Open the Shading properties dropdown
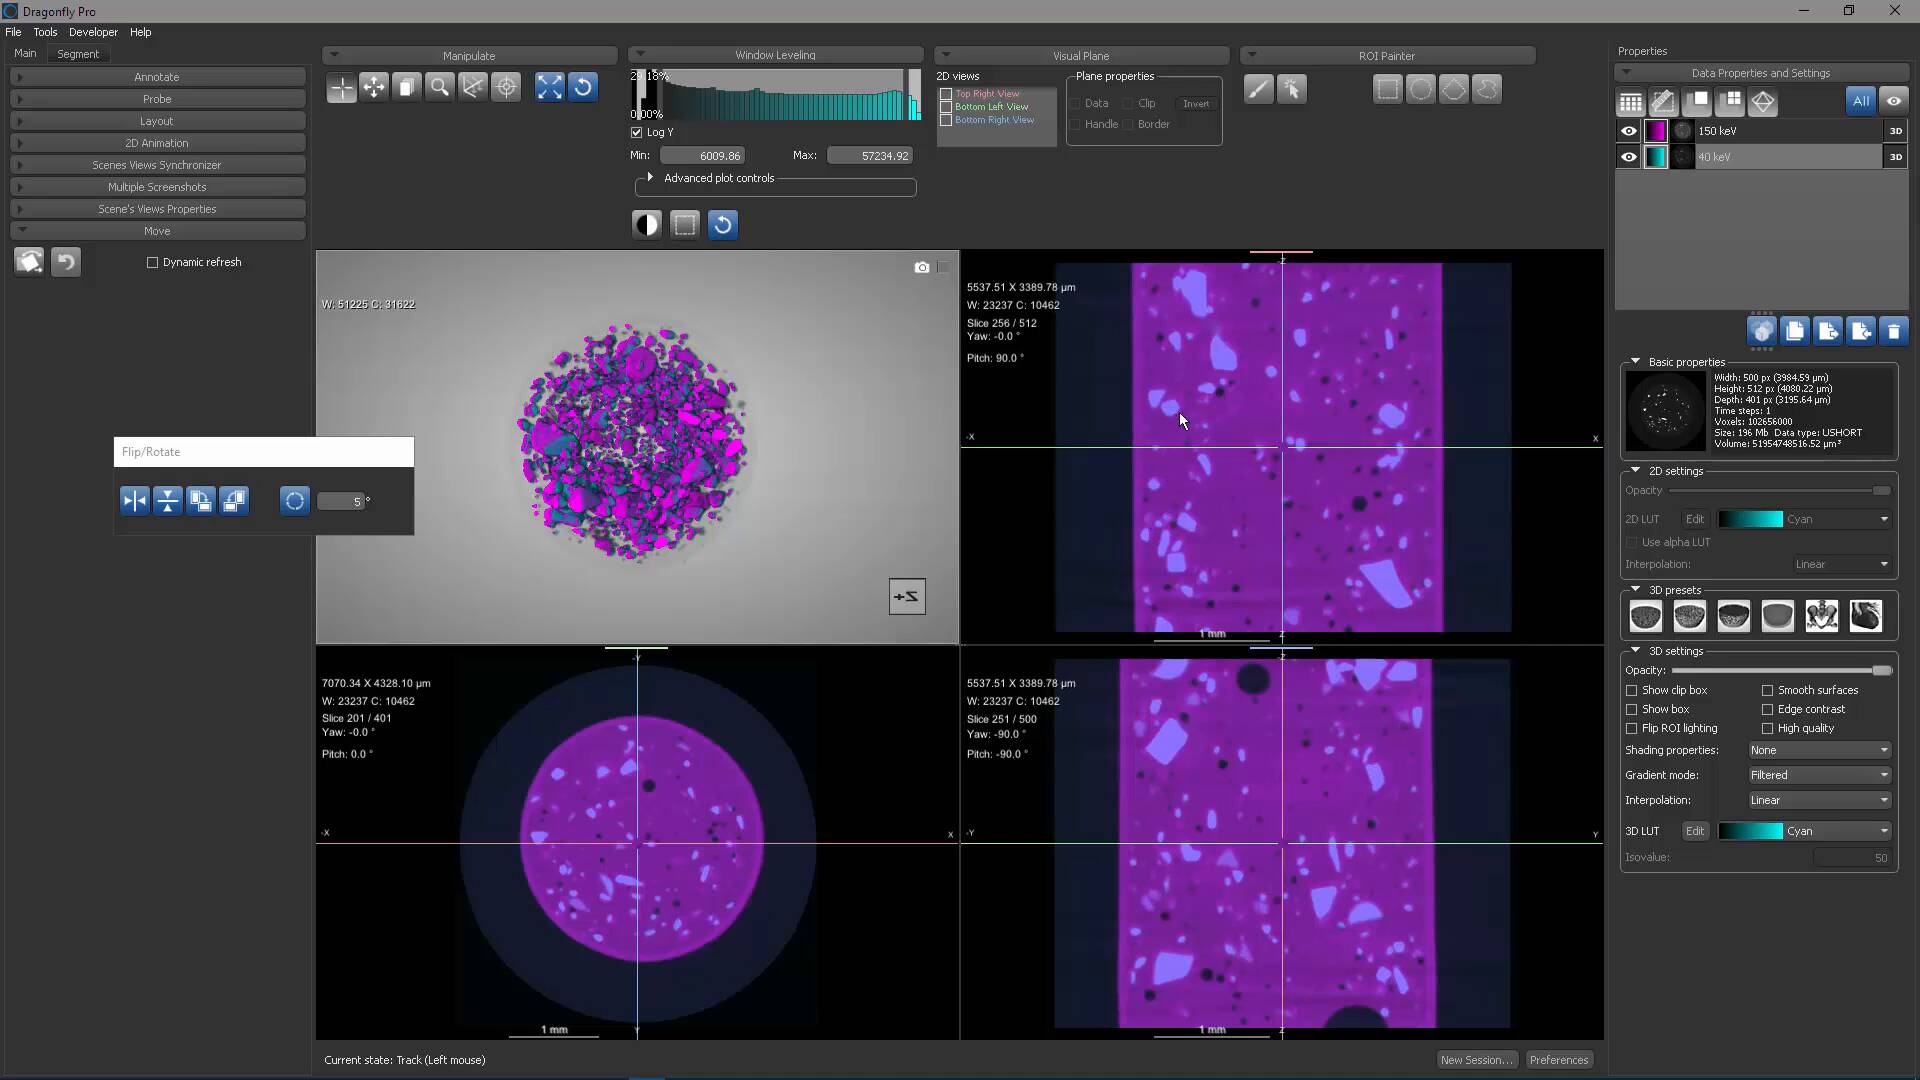1920x1080 pixels. 1820,751
